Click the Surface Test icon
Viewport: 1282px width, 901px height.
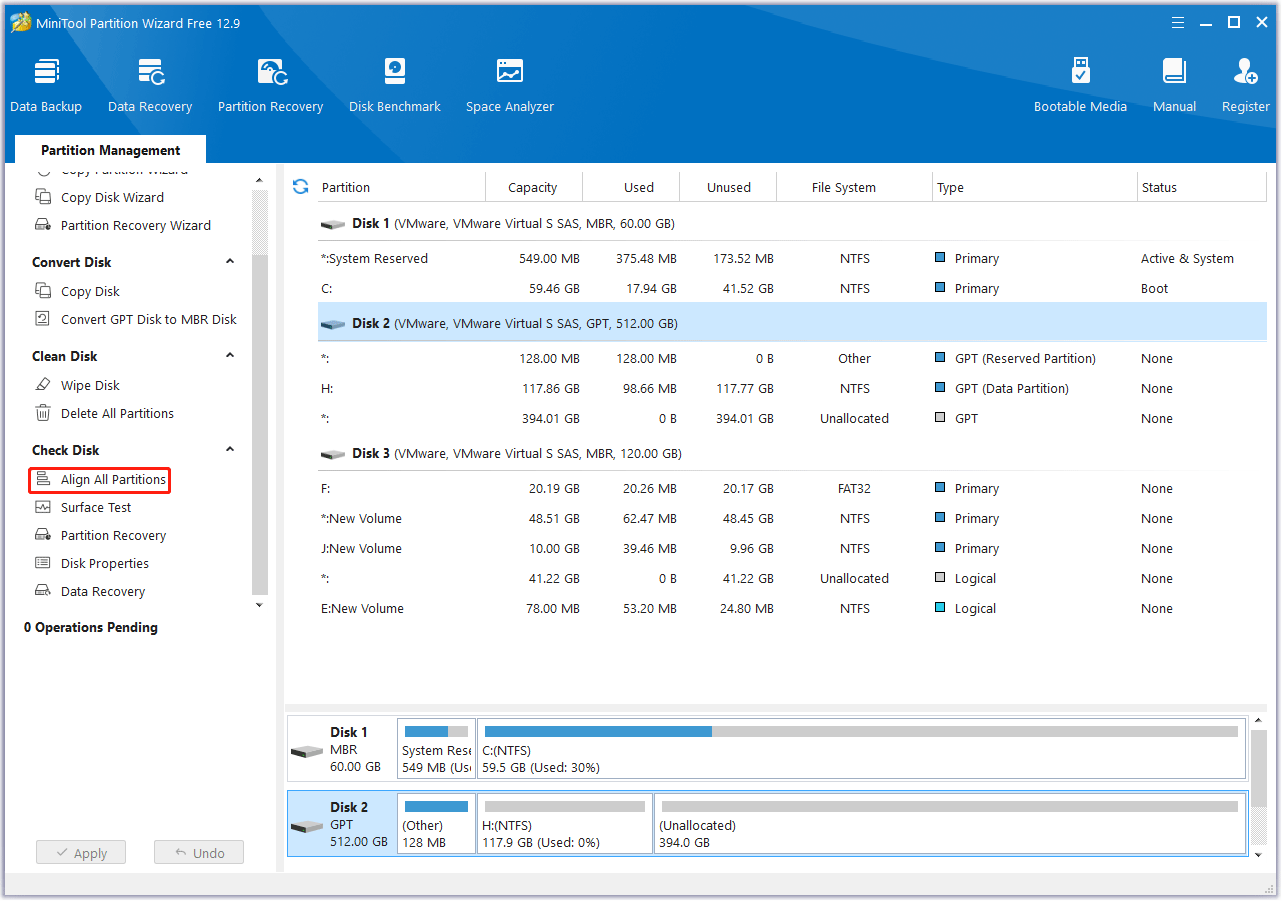click(x=43, y=507)
